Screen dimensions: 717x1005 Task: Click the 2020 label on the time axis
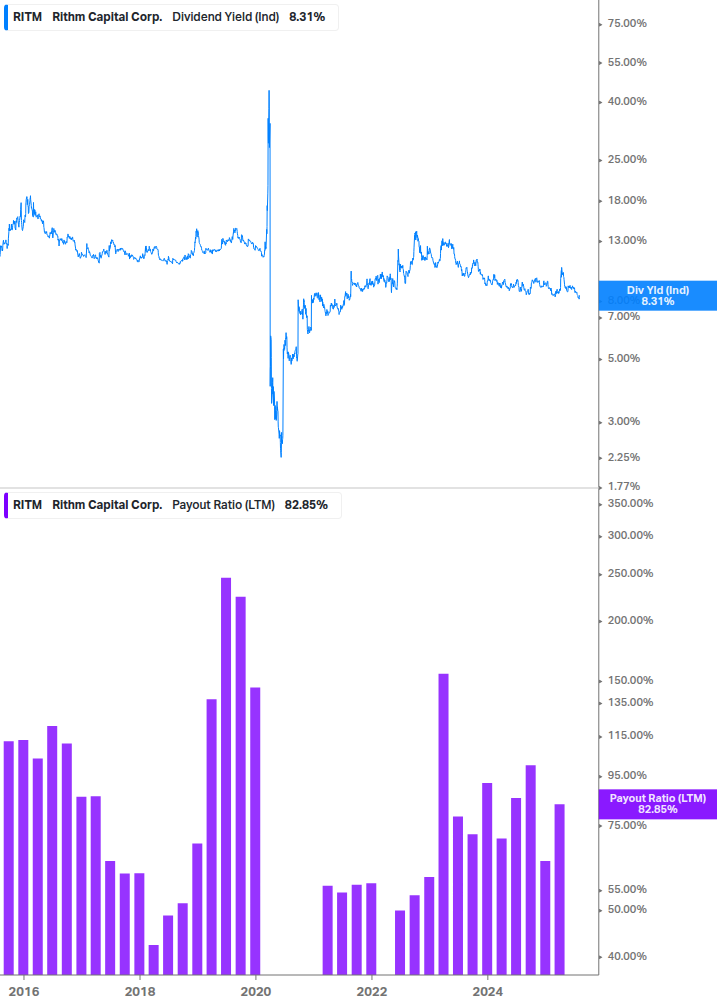256,992
